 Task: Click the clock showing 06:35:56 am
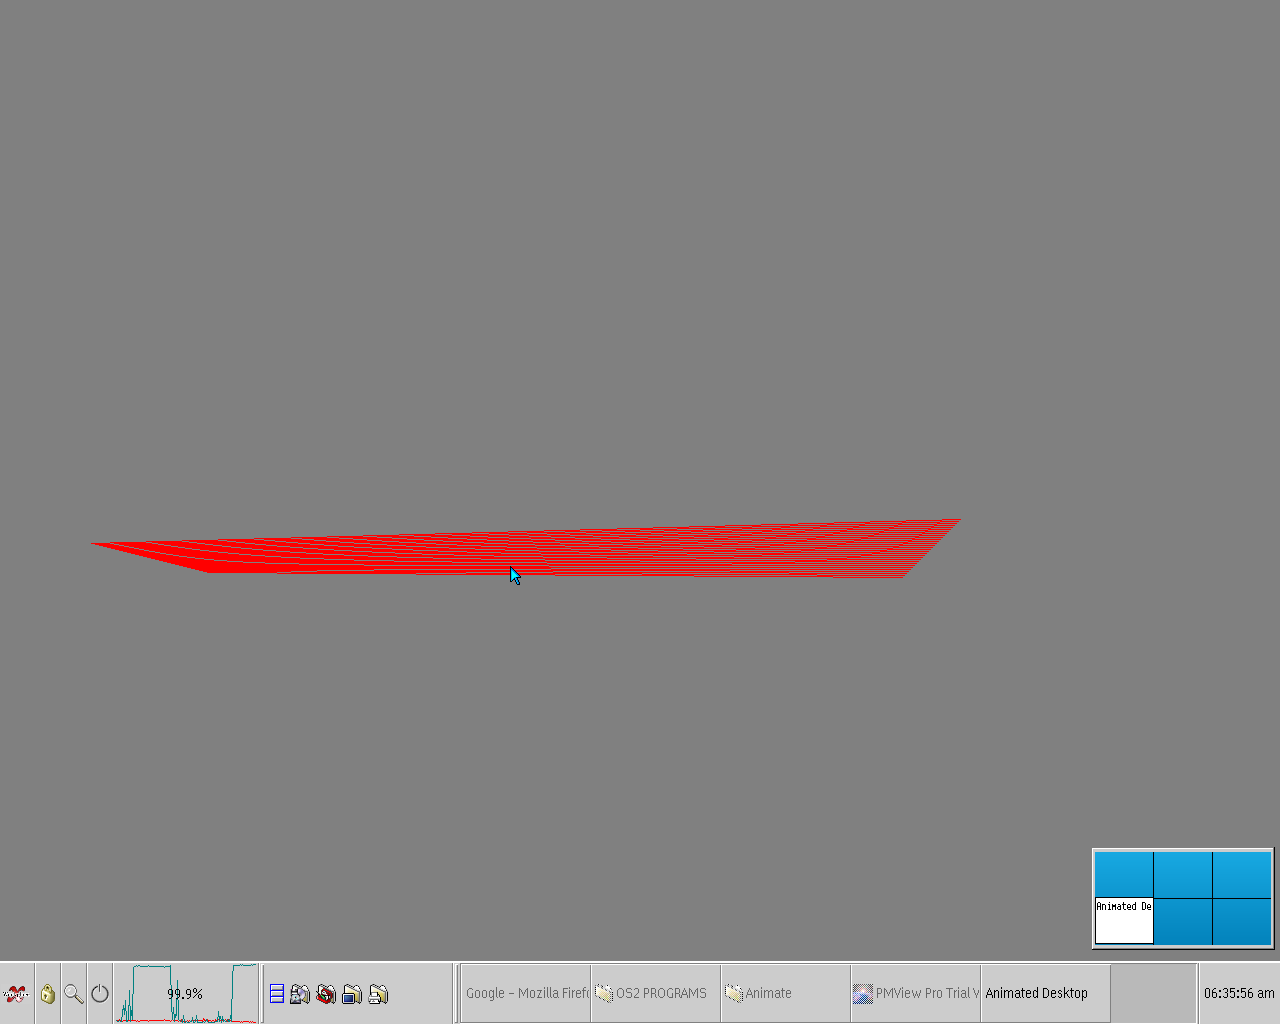pos(1238,994)
